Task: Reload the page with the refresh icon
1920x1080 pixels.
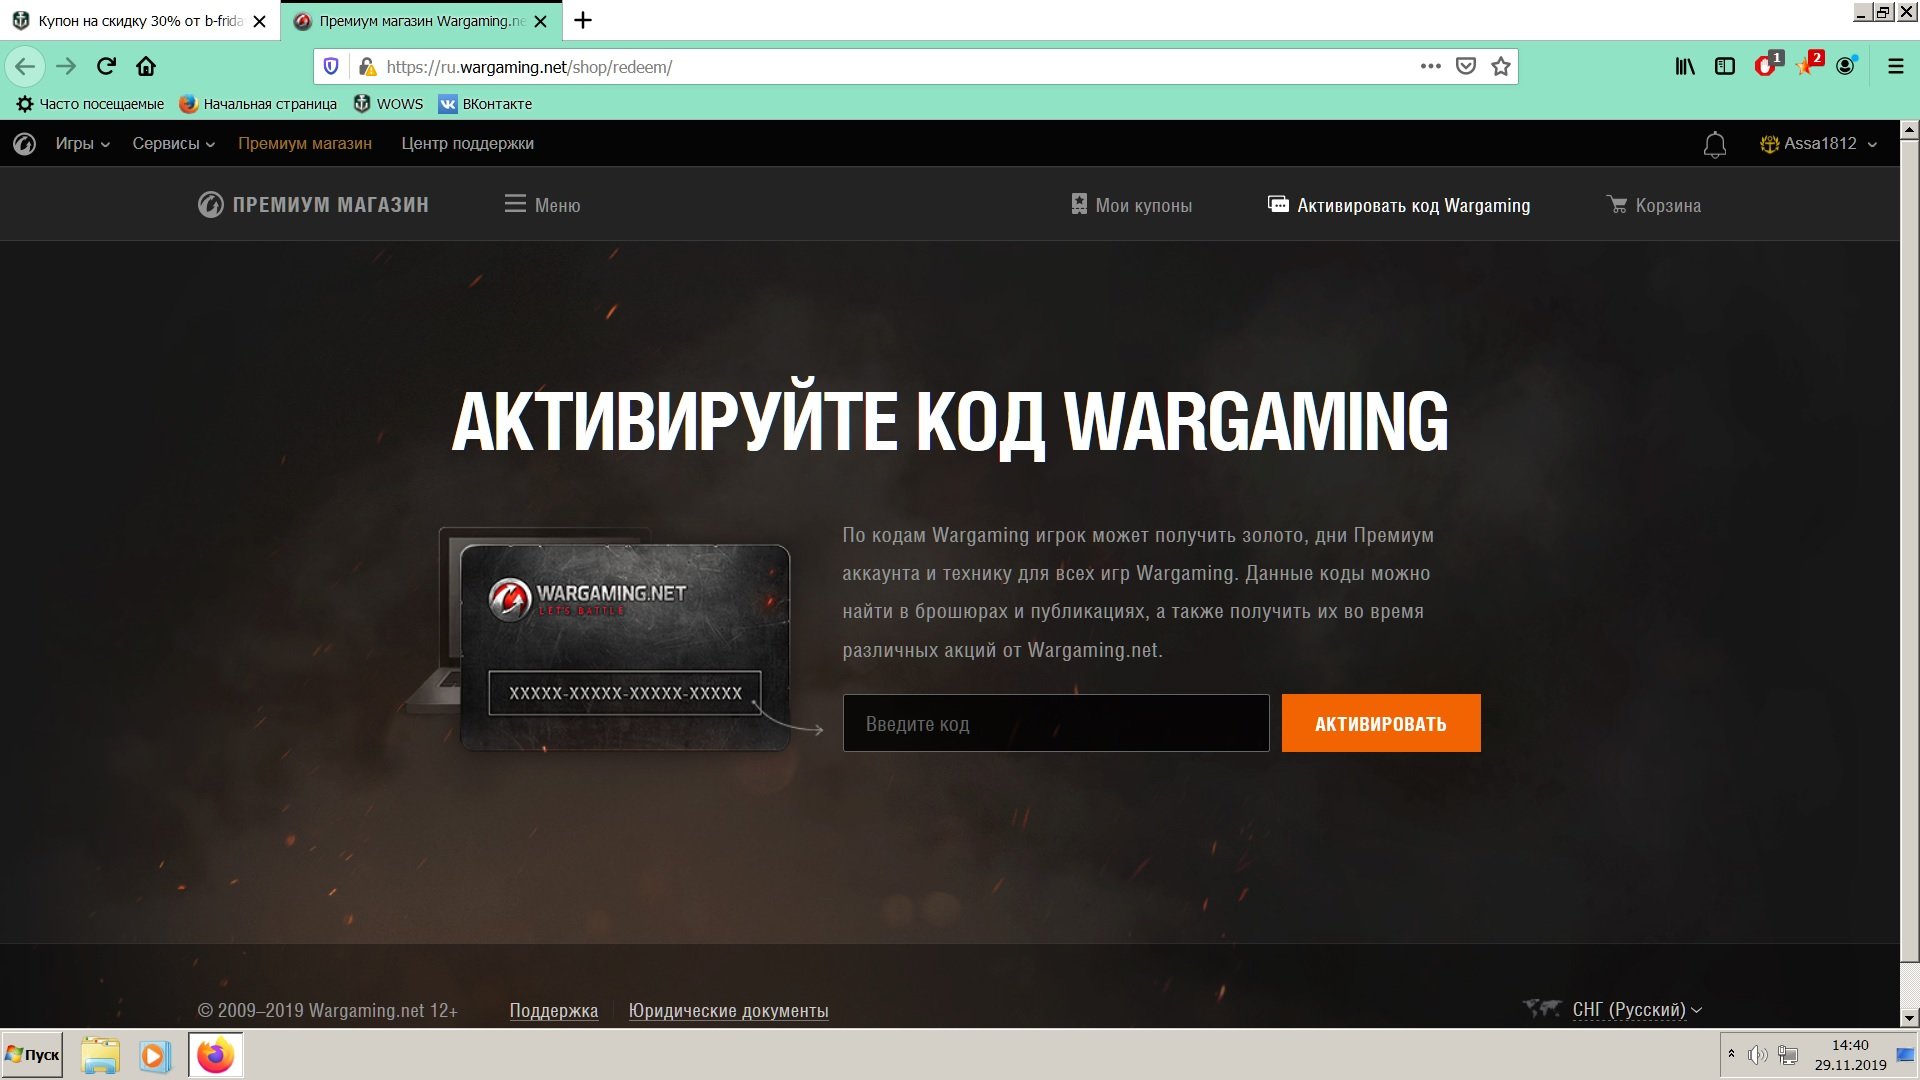Action: tap(106, 67)
